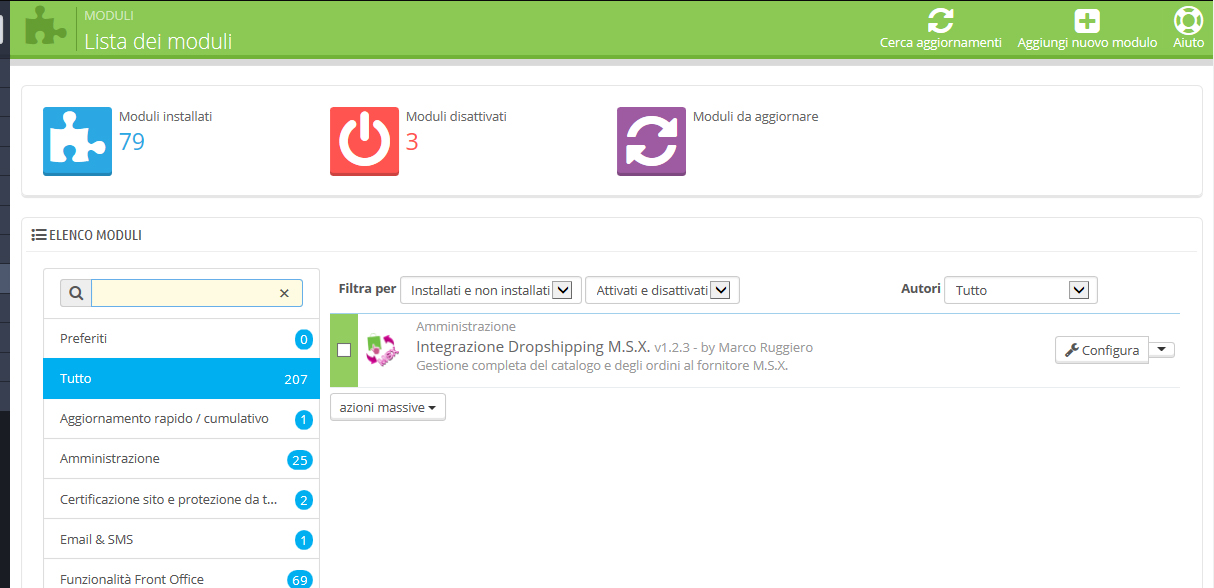Viewport: 1214px width, 588px height.
Task: Click the Lista dei moduli page title
Action: (x=158, y=41)
